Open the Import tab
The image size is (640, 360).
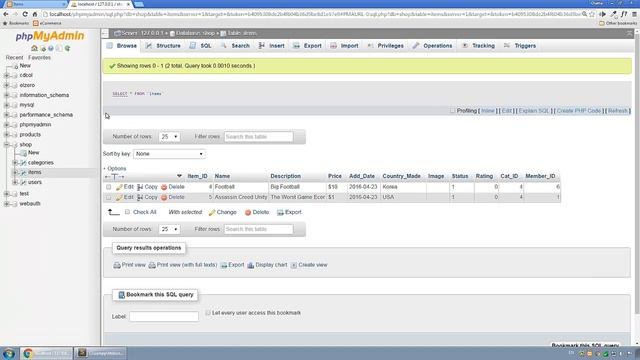[344, 46]
